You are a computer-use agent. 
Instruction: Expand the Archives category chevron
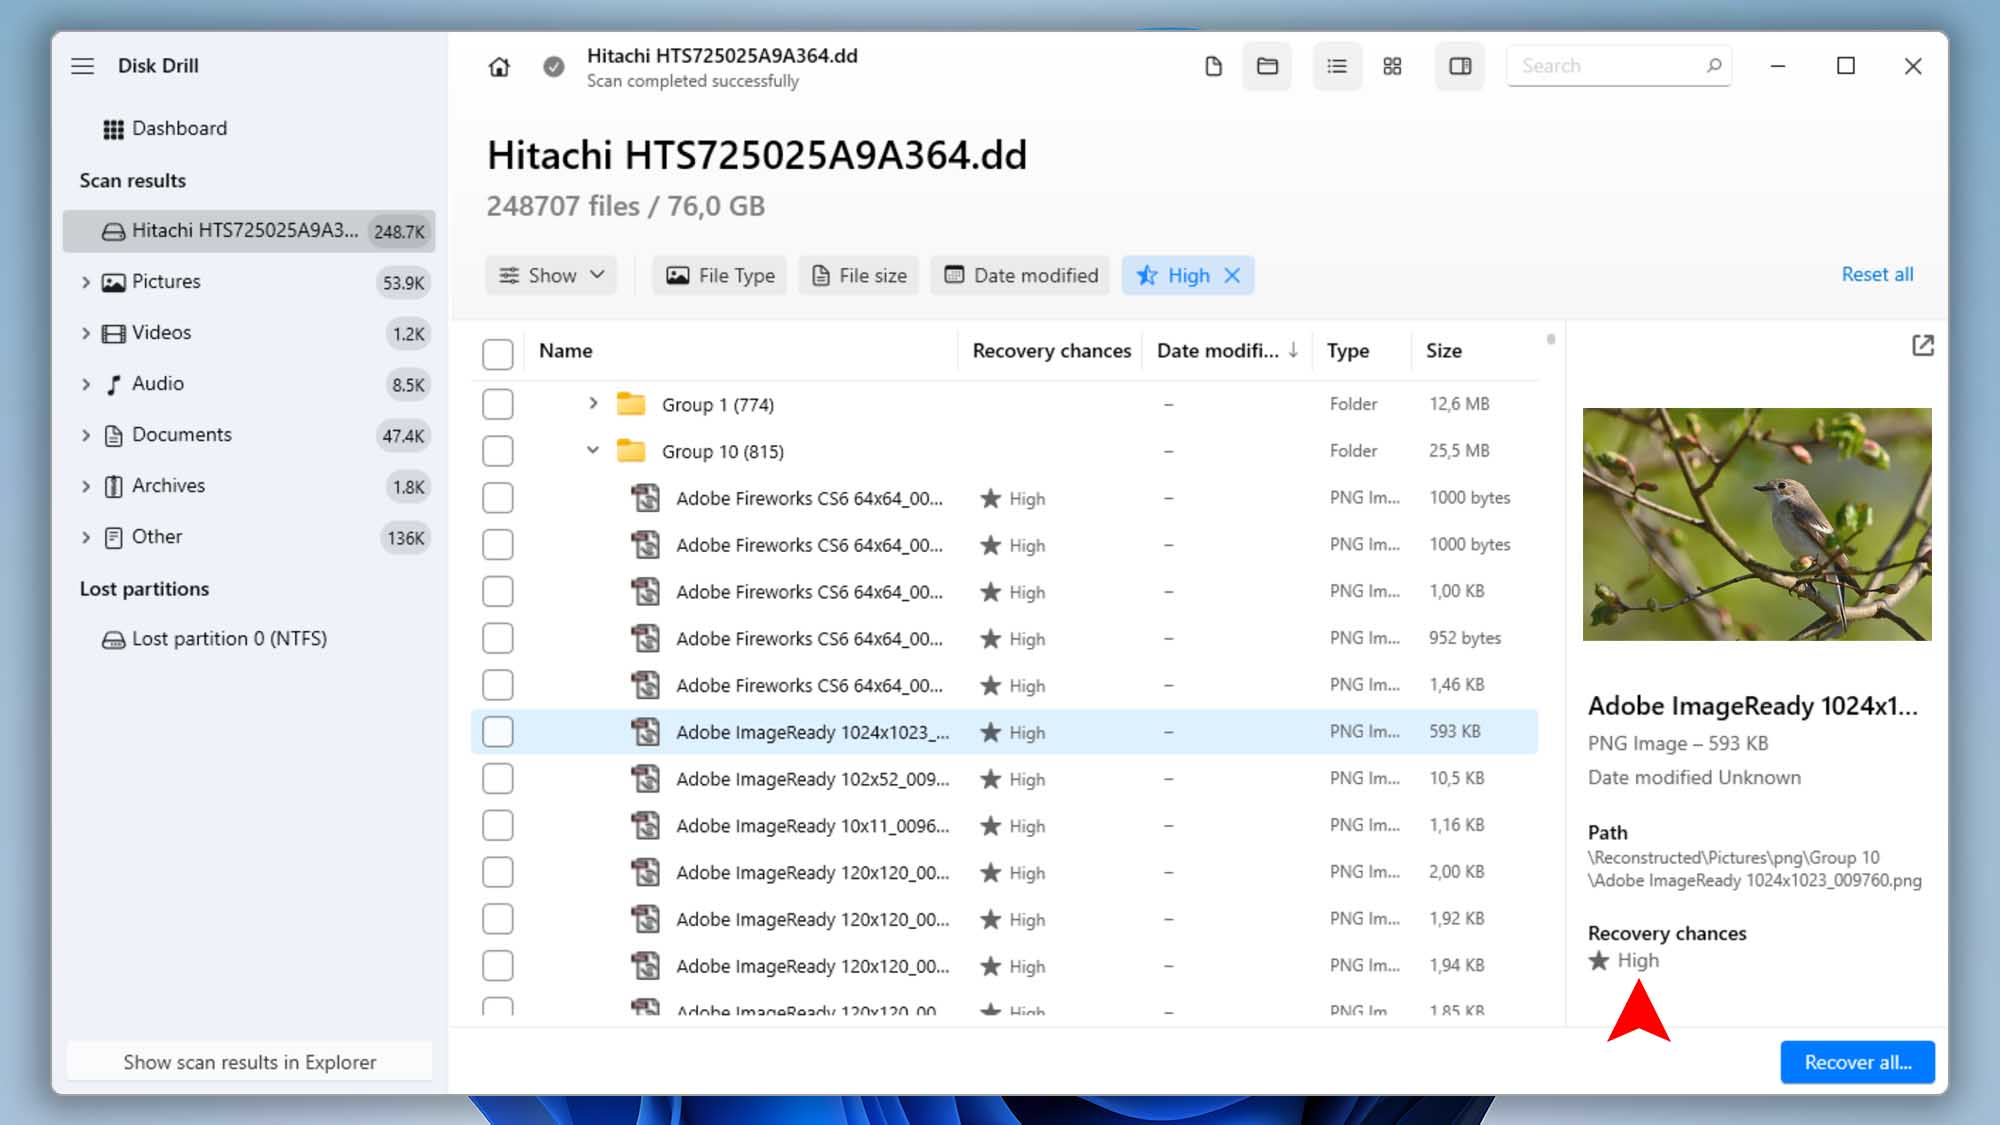tap(86, 486)
